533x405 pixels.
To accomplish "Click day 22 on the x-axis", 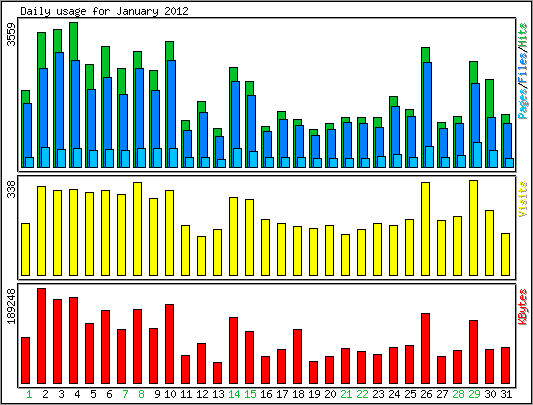I will coord(362,394).
